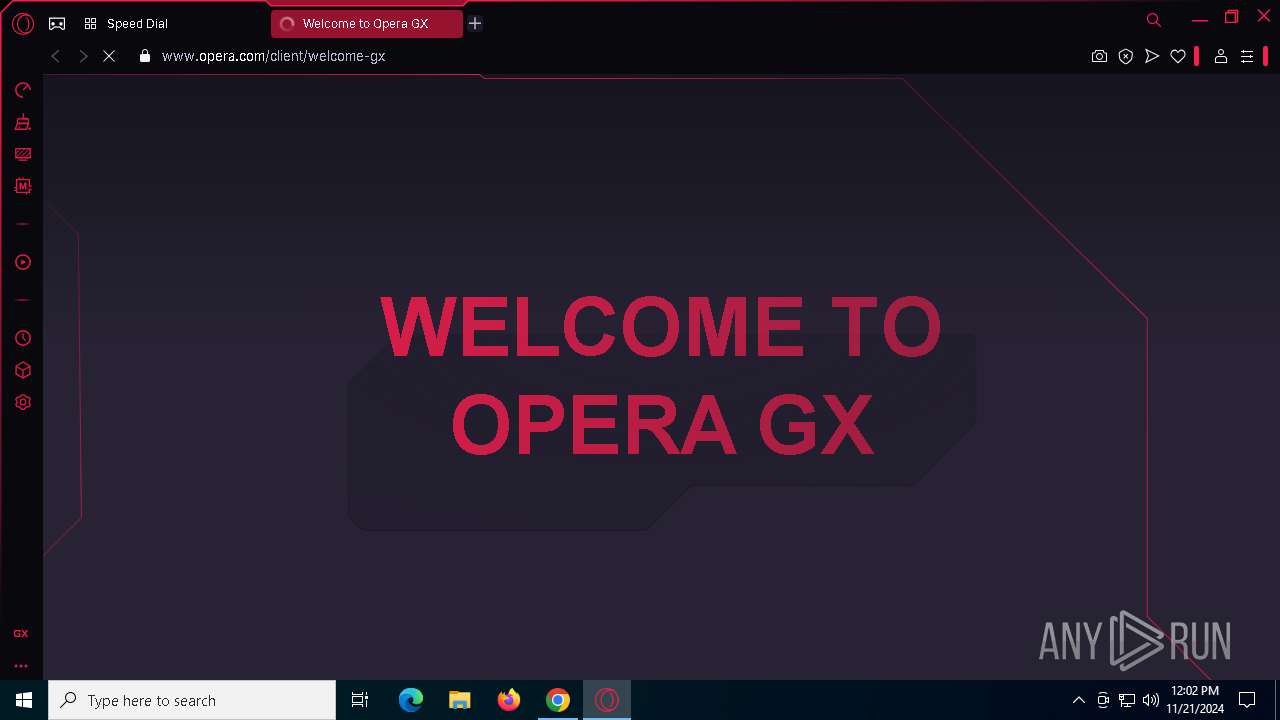The height and width of the screenshot is (720, 1280).
Task: Go forward to next page
Action: (x=83, y=57)
